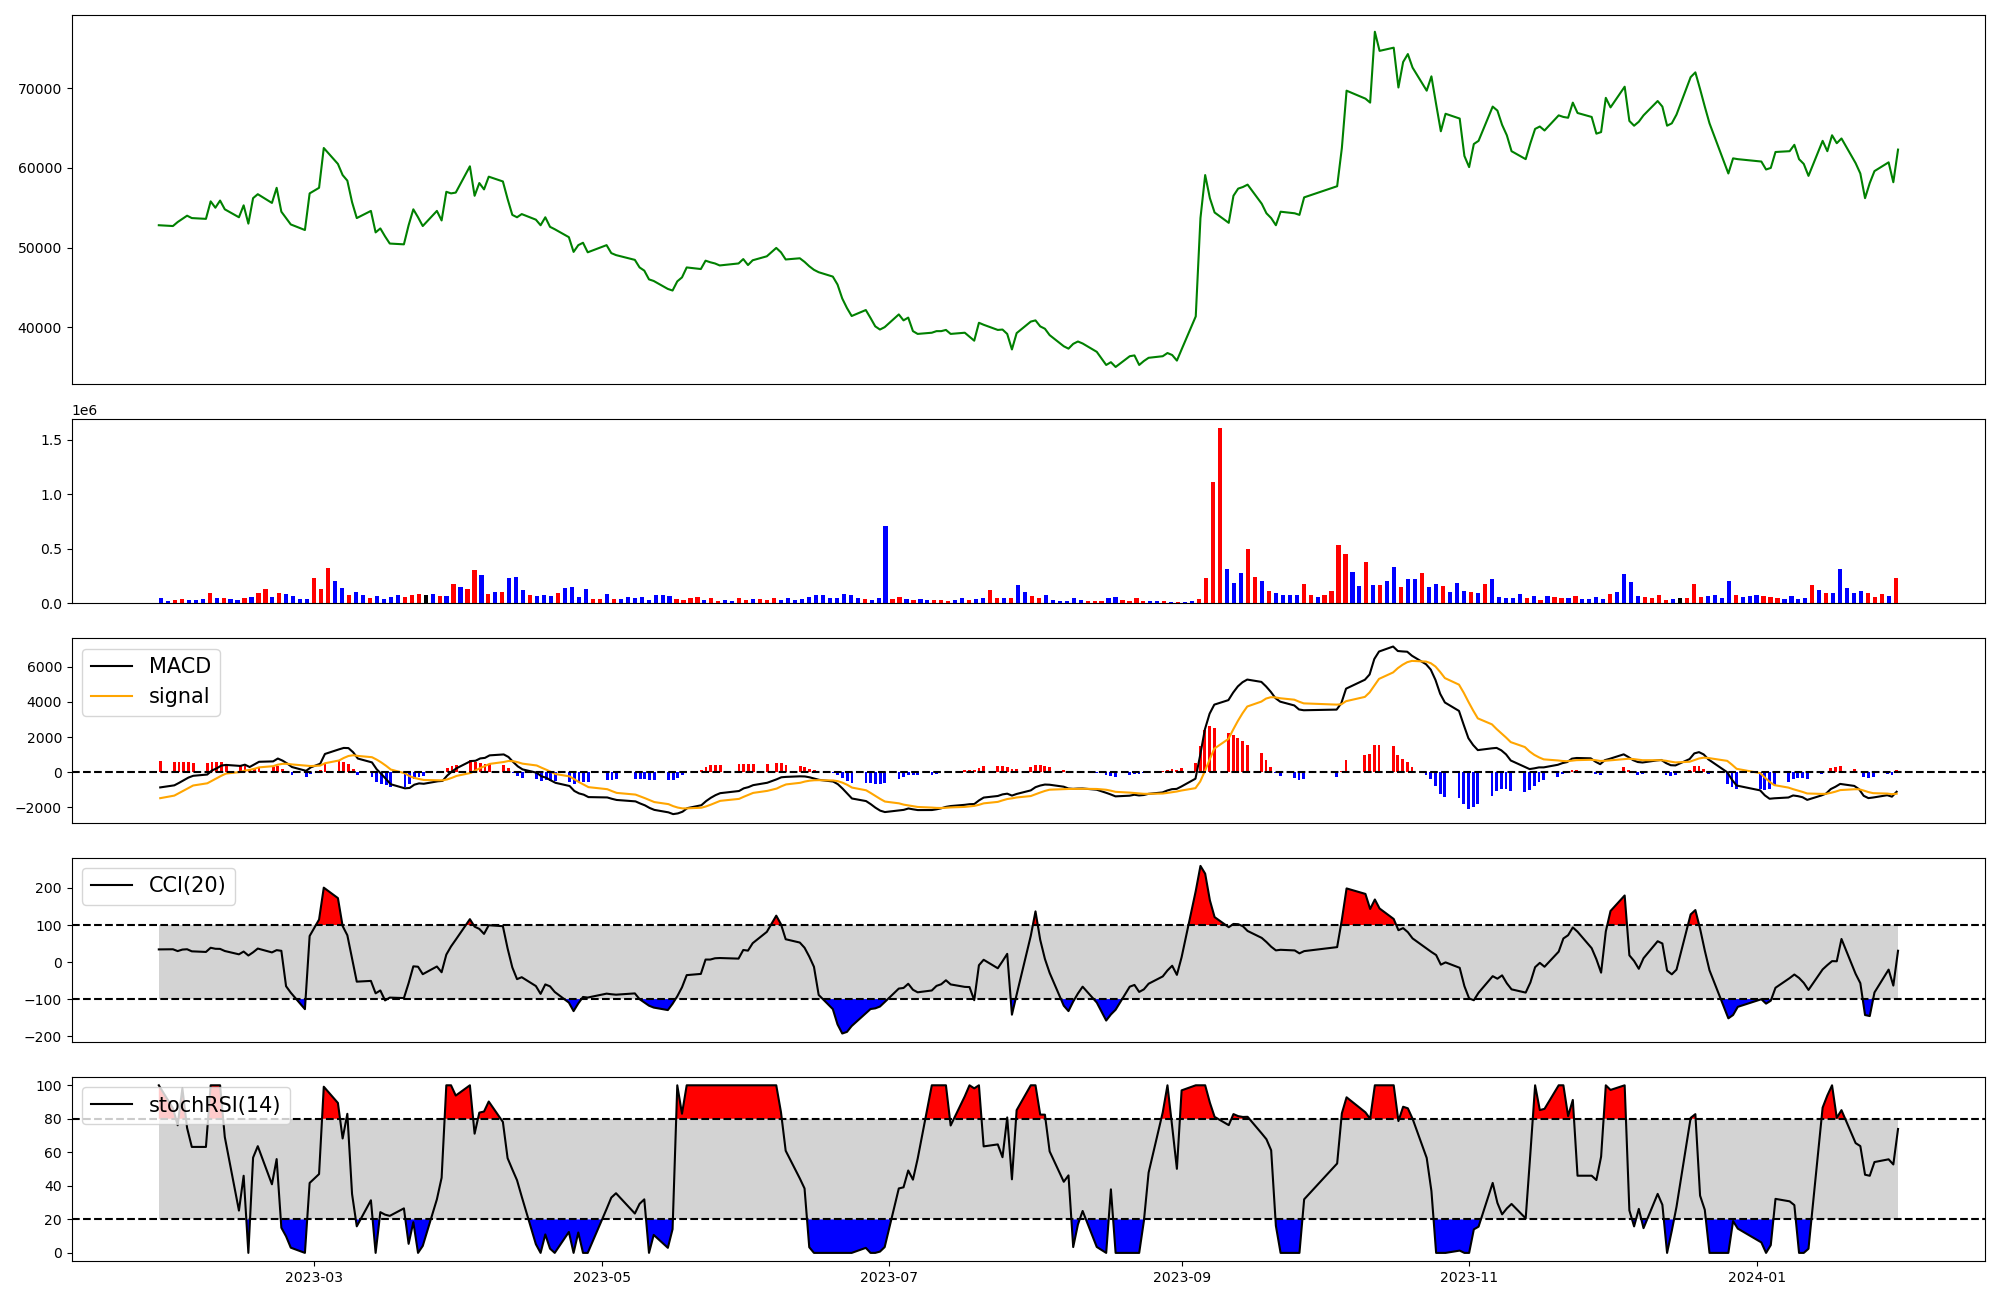Click the tallest red volume bar
The image size is (2000, 1300).
click(x=1220, y=516)
